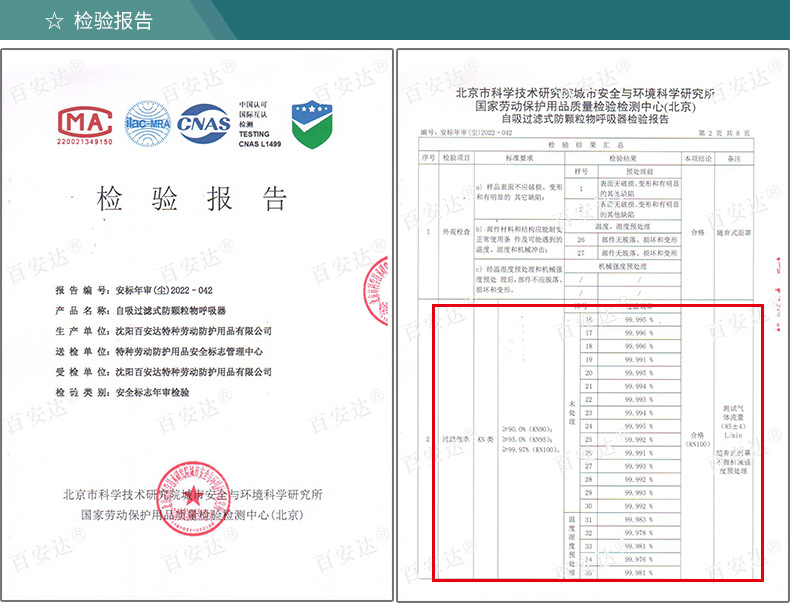
Task: Click the 产品名称 line 自吸过滤式防颗粒物呼吸器
Action: pos(141,311)
